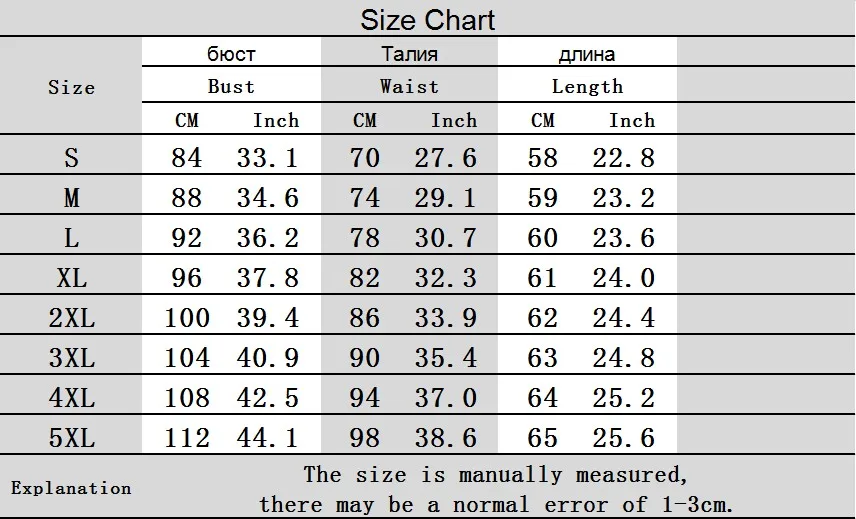Image resolution: width=856 pixels, height=519 pixels.
Task: Click the bust value 88 for size M
Action: (186, 198)
